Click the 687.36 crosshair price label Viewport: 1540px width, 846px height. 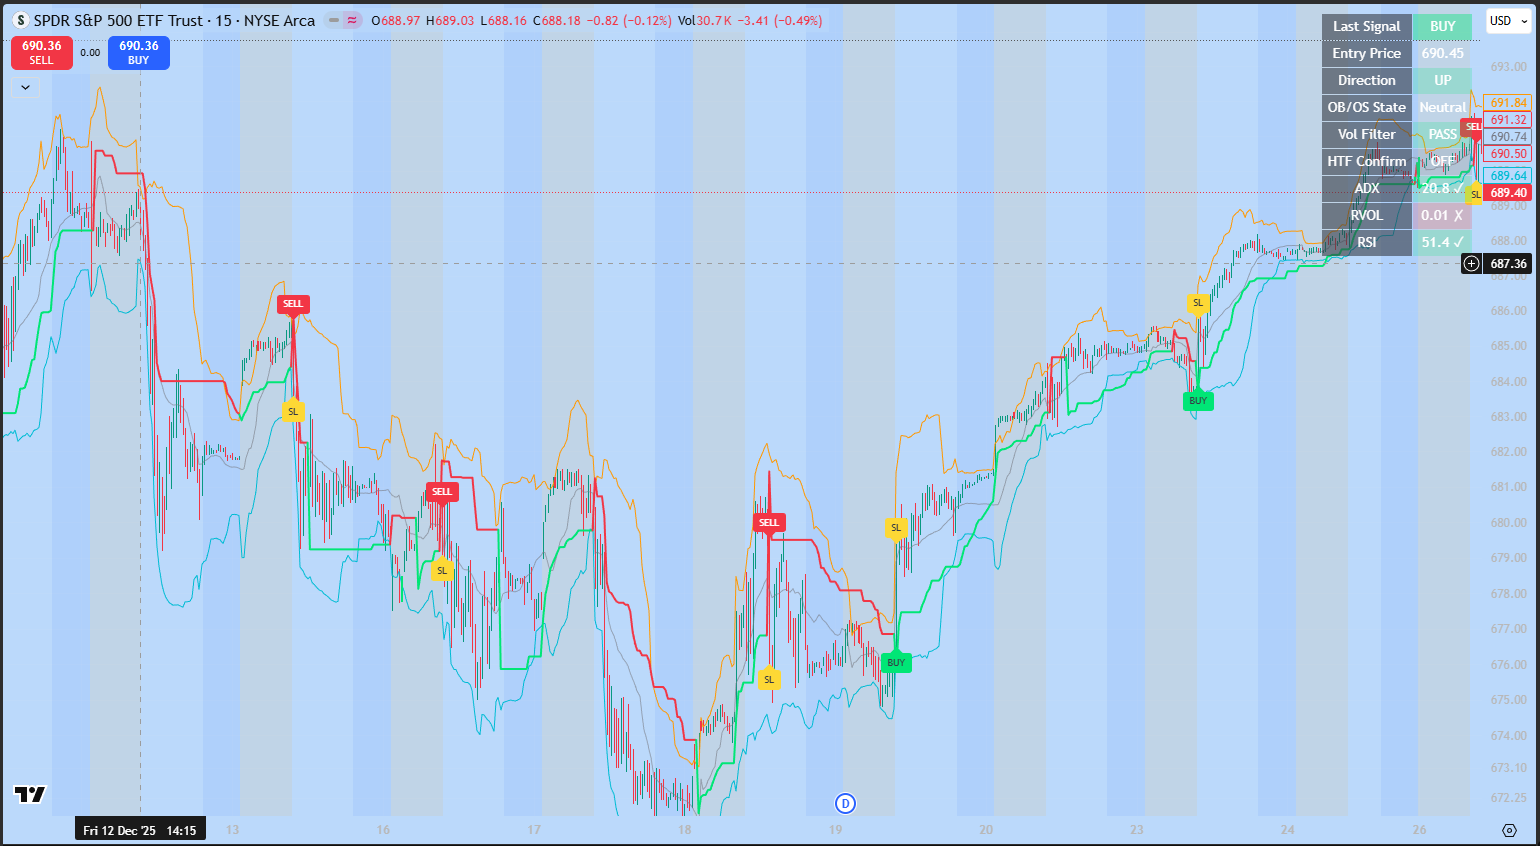coord(1508,264)
